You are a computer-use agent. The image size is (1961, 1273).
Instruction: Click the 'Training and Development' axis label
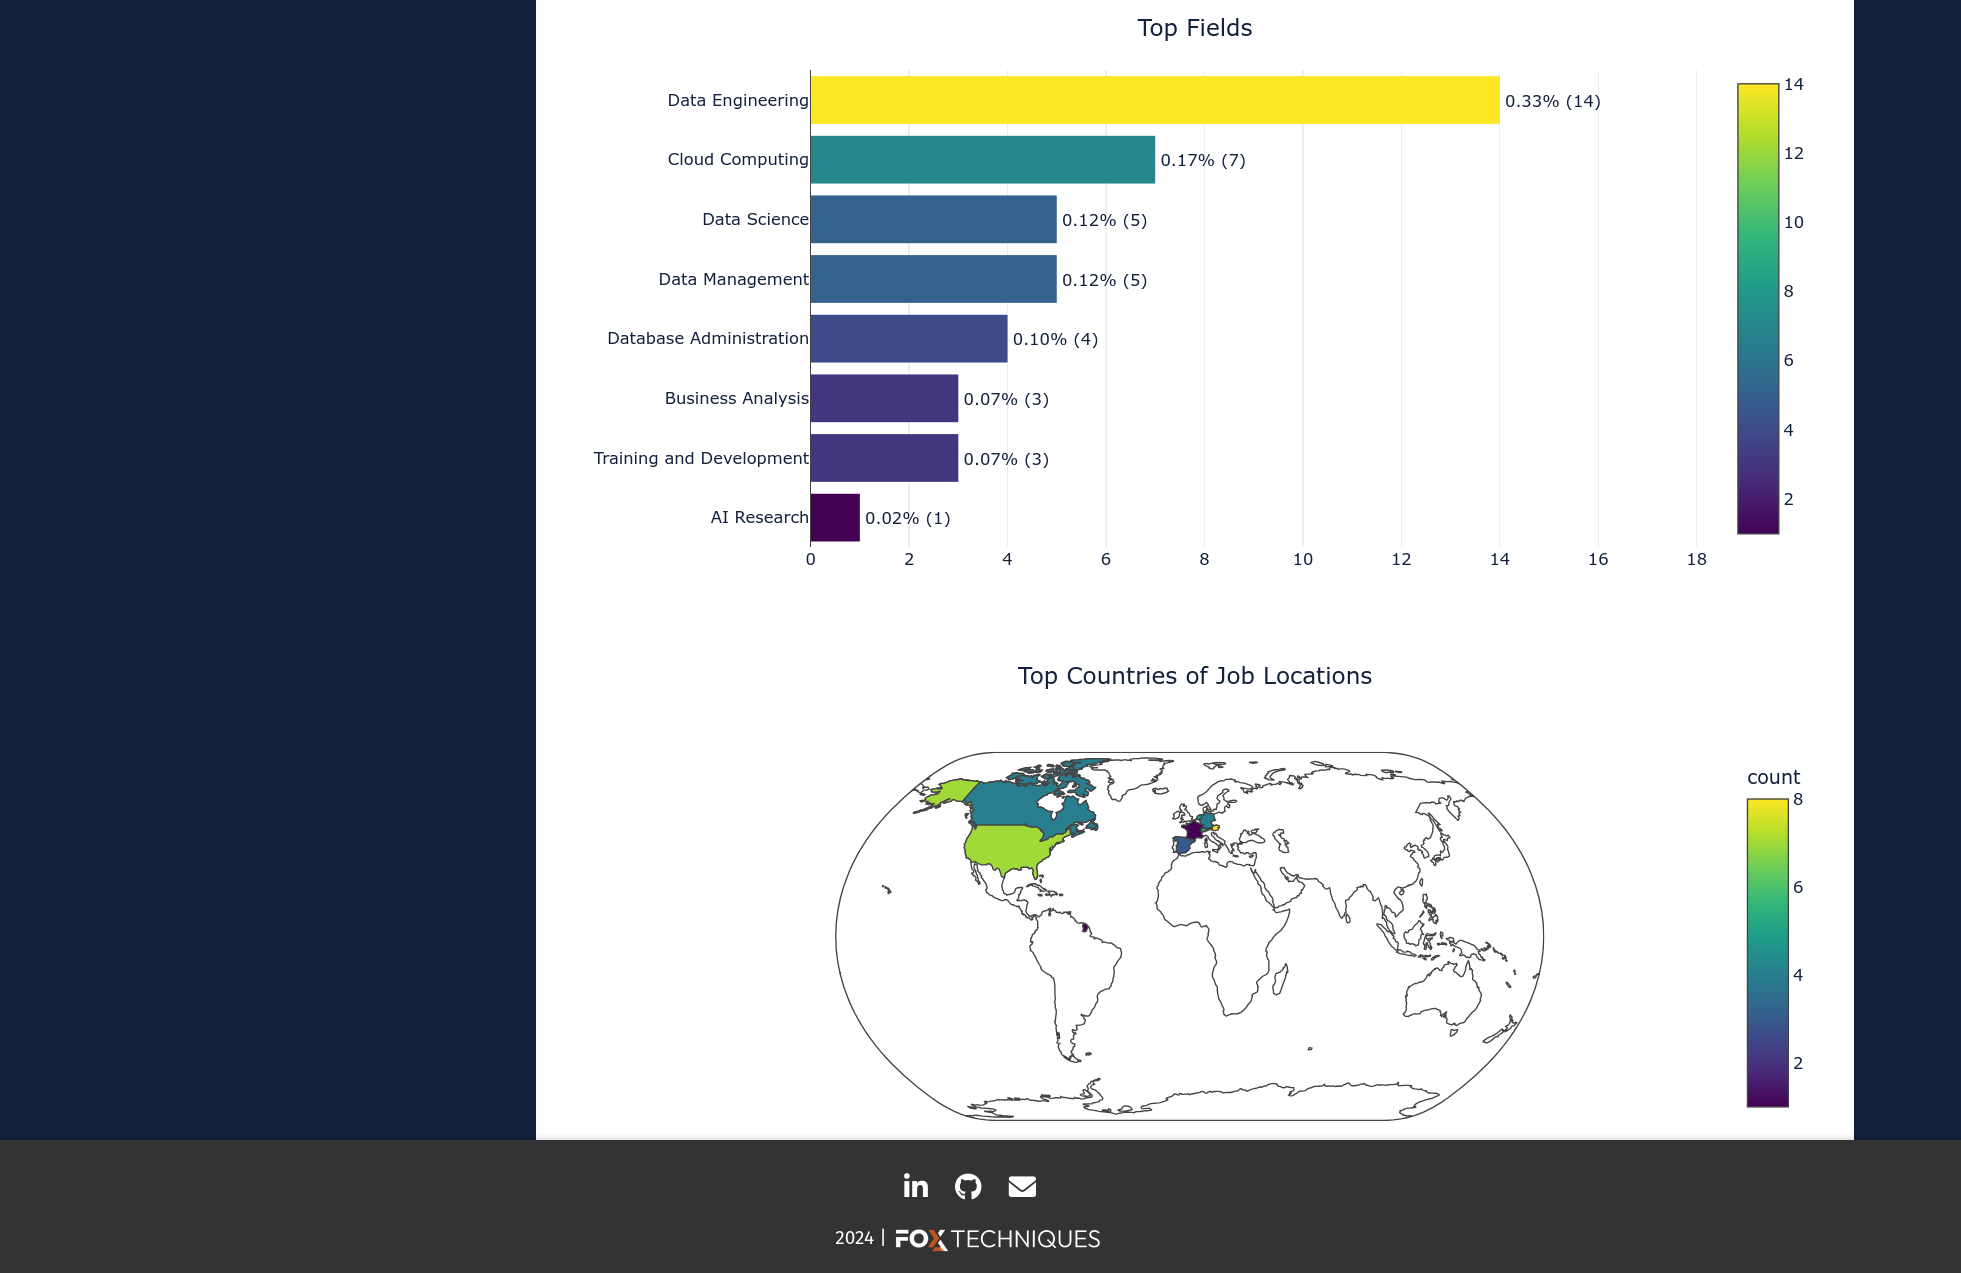[x=701, y=458]
